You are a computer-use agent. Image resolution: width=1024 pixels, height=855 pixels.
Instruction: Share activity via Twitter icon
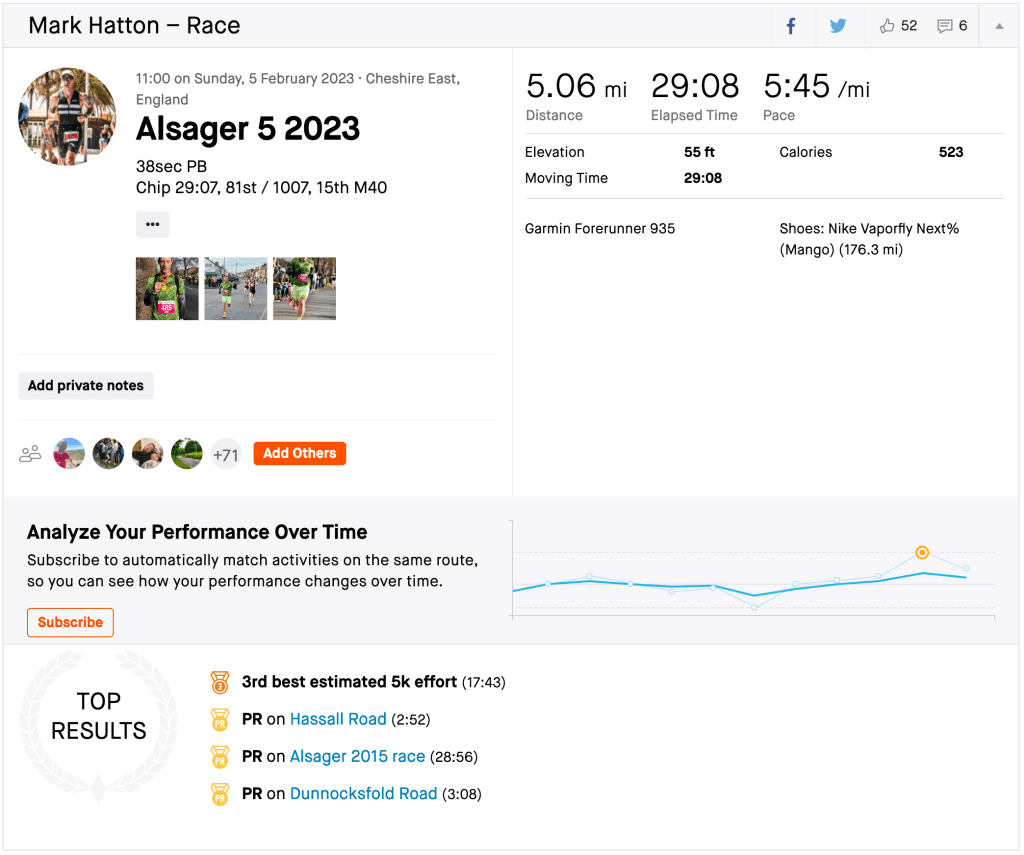[838, 26]
